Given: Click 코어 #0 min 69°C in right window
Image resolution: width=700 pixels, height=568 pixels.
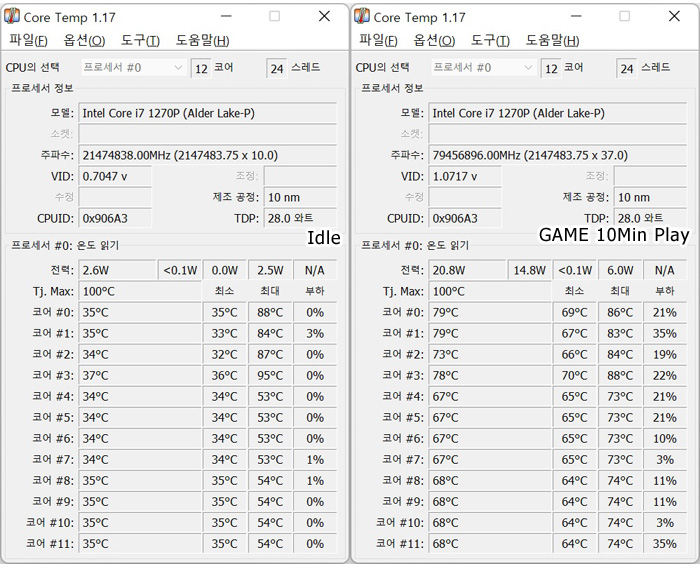Looking at the screenshot, I should (x=575, y=313).
